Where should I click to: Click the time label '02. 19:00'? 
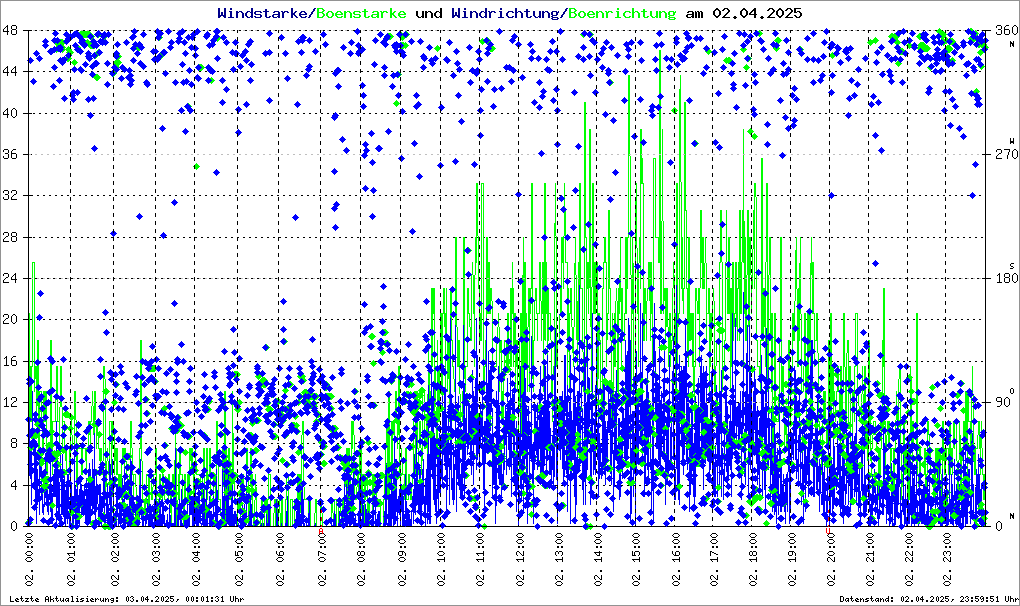[x=794, y=559]
